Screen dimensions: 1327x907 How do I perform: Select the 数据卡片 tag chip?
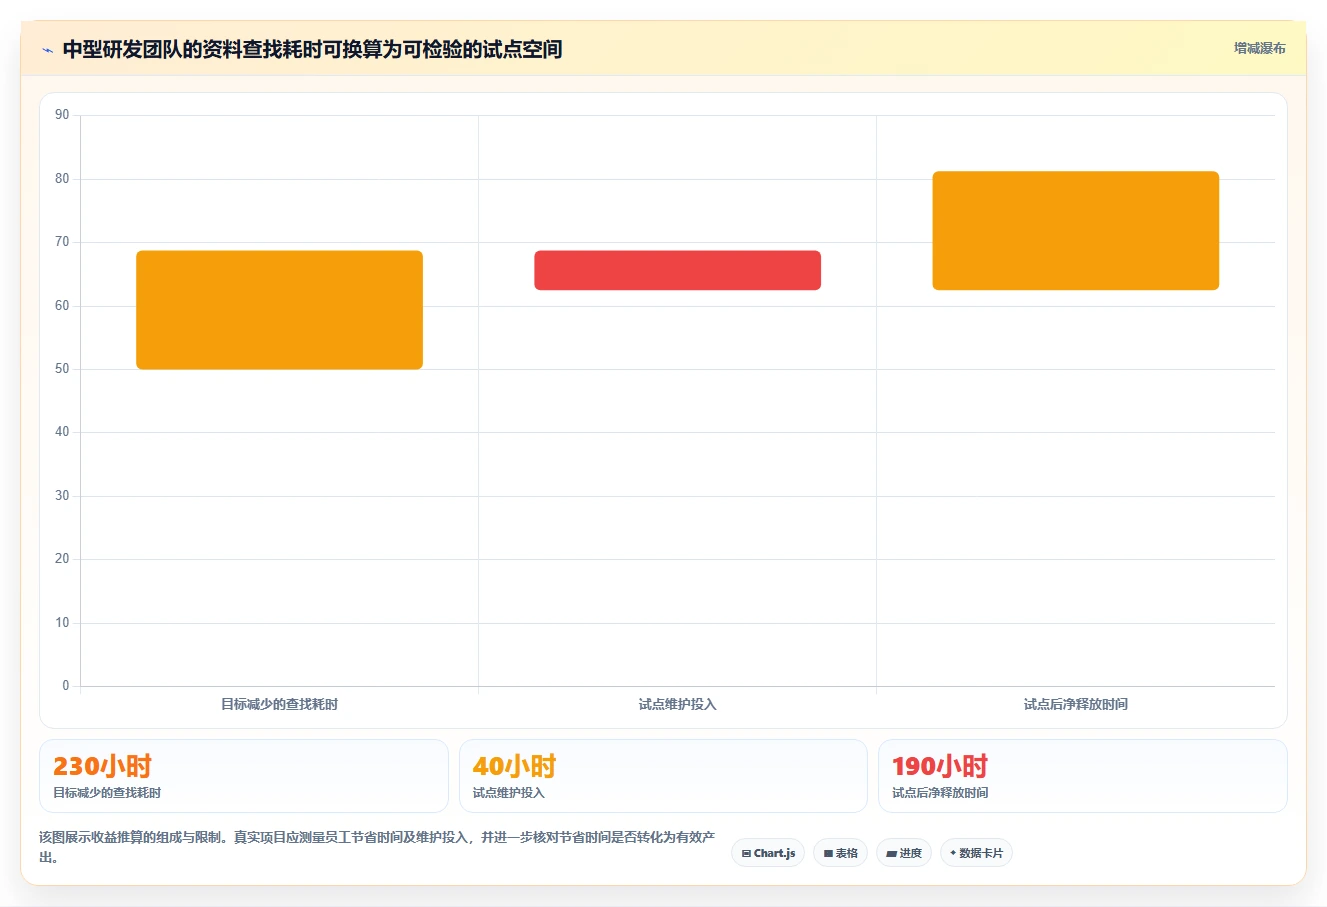point(976,853)
